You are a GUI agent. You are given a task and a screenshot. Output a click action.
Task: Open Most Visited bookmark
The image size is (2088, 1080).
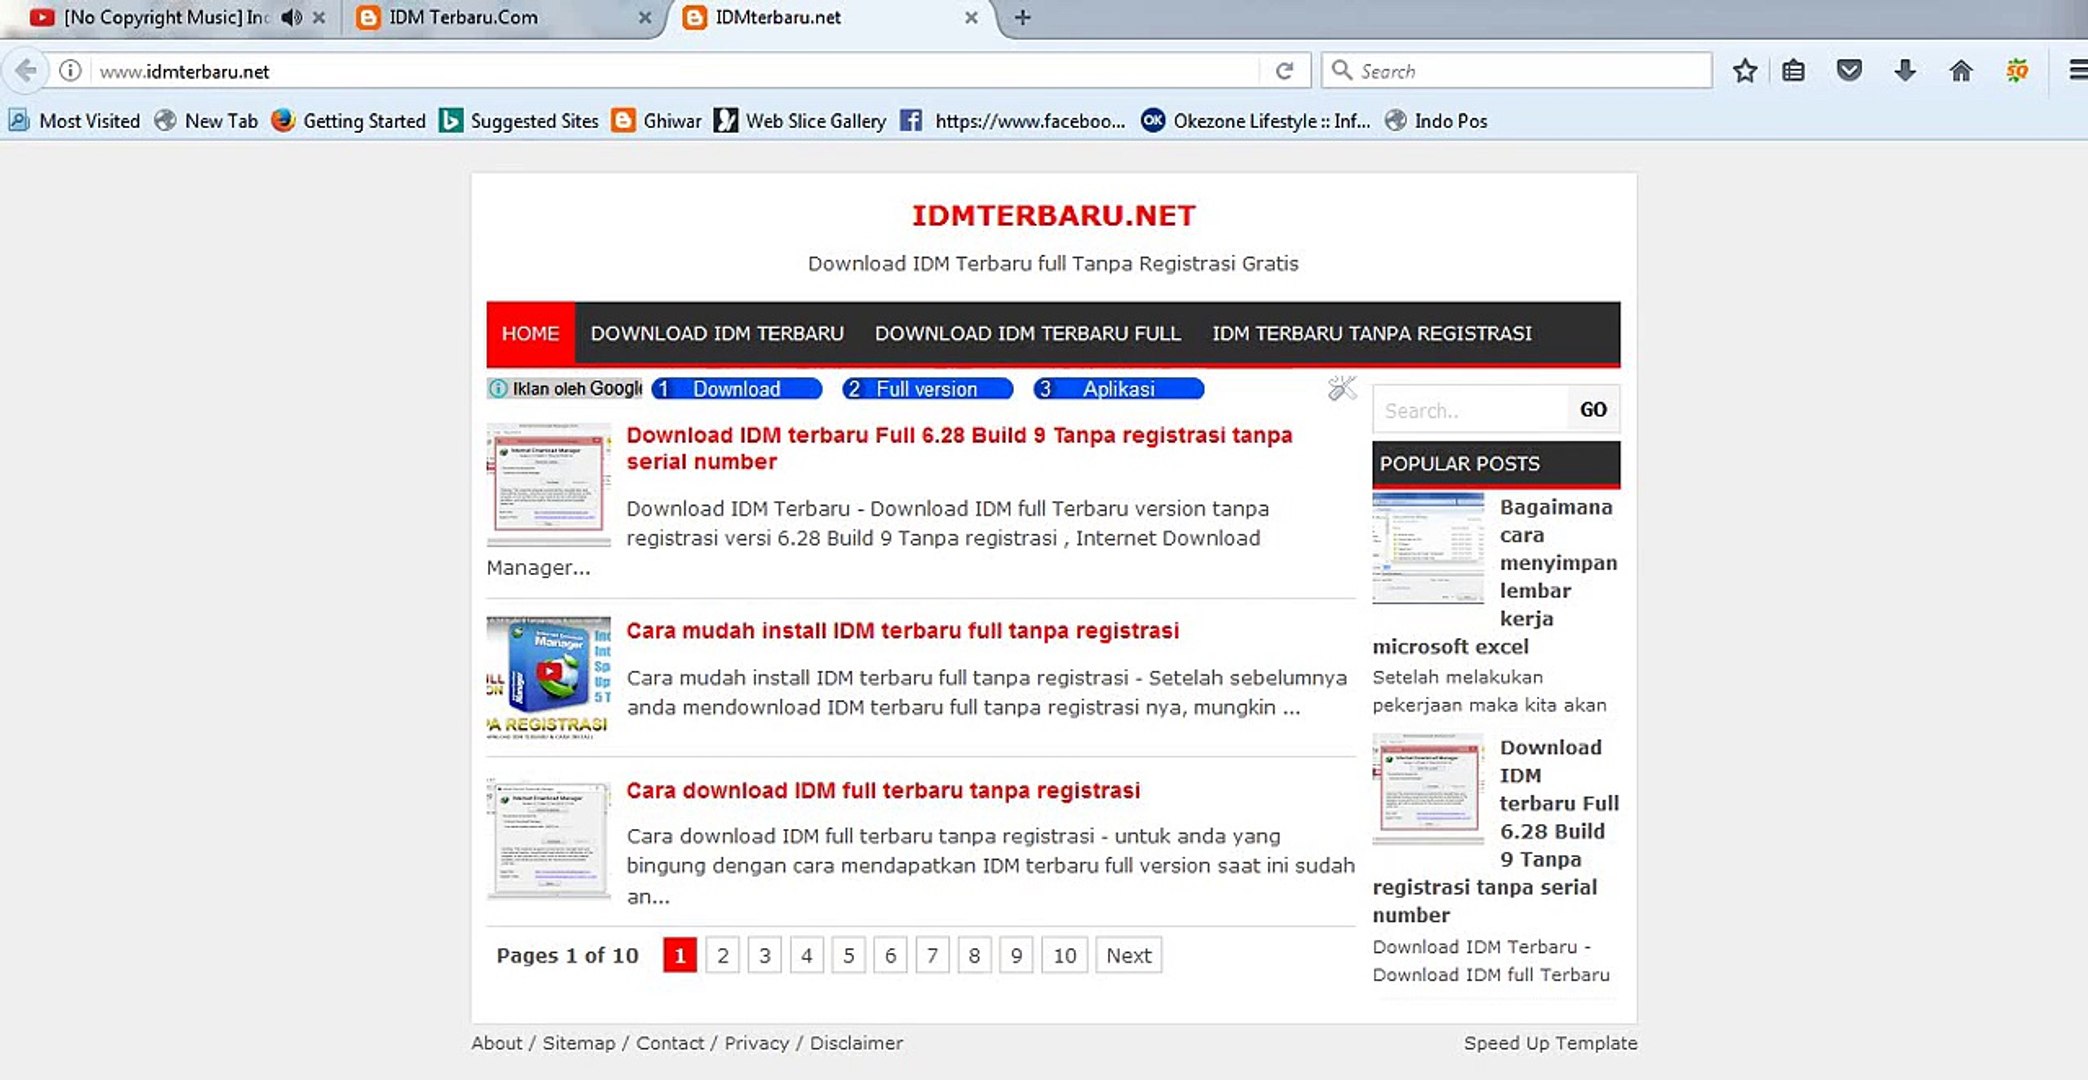[x=74, y=121]
